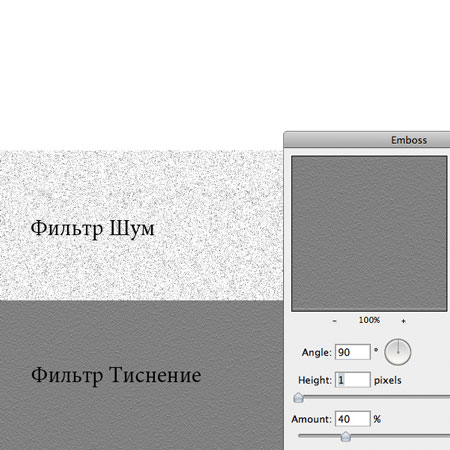Click the angle dial next to Angle field
Screen dimensions: 450x450
(398, 352)
